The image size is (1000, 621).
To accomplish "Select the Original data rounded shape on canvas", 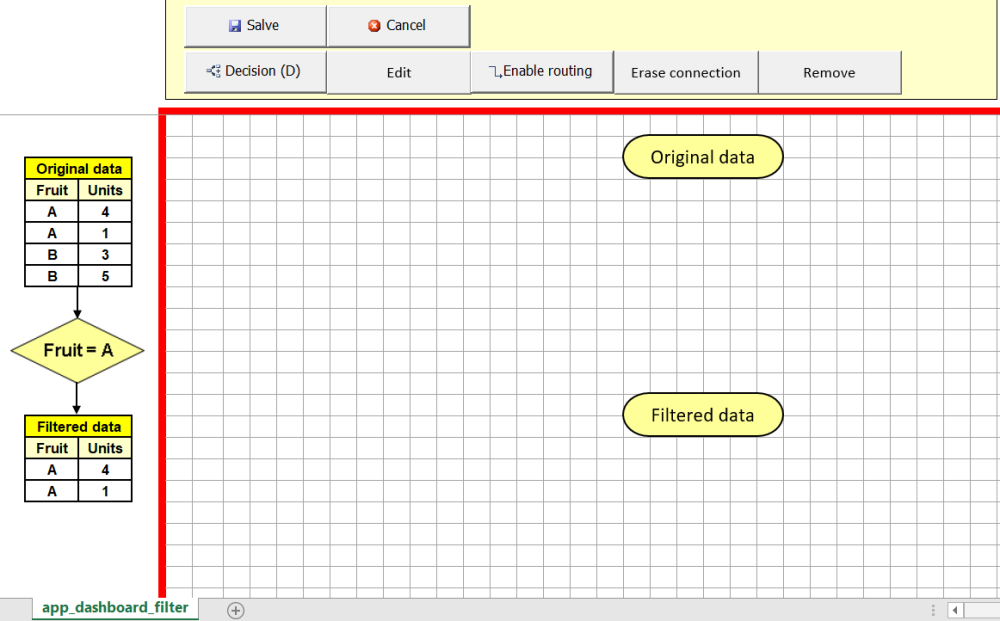I will pos(703,157).
